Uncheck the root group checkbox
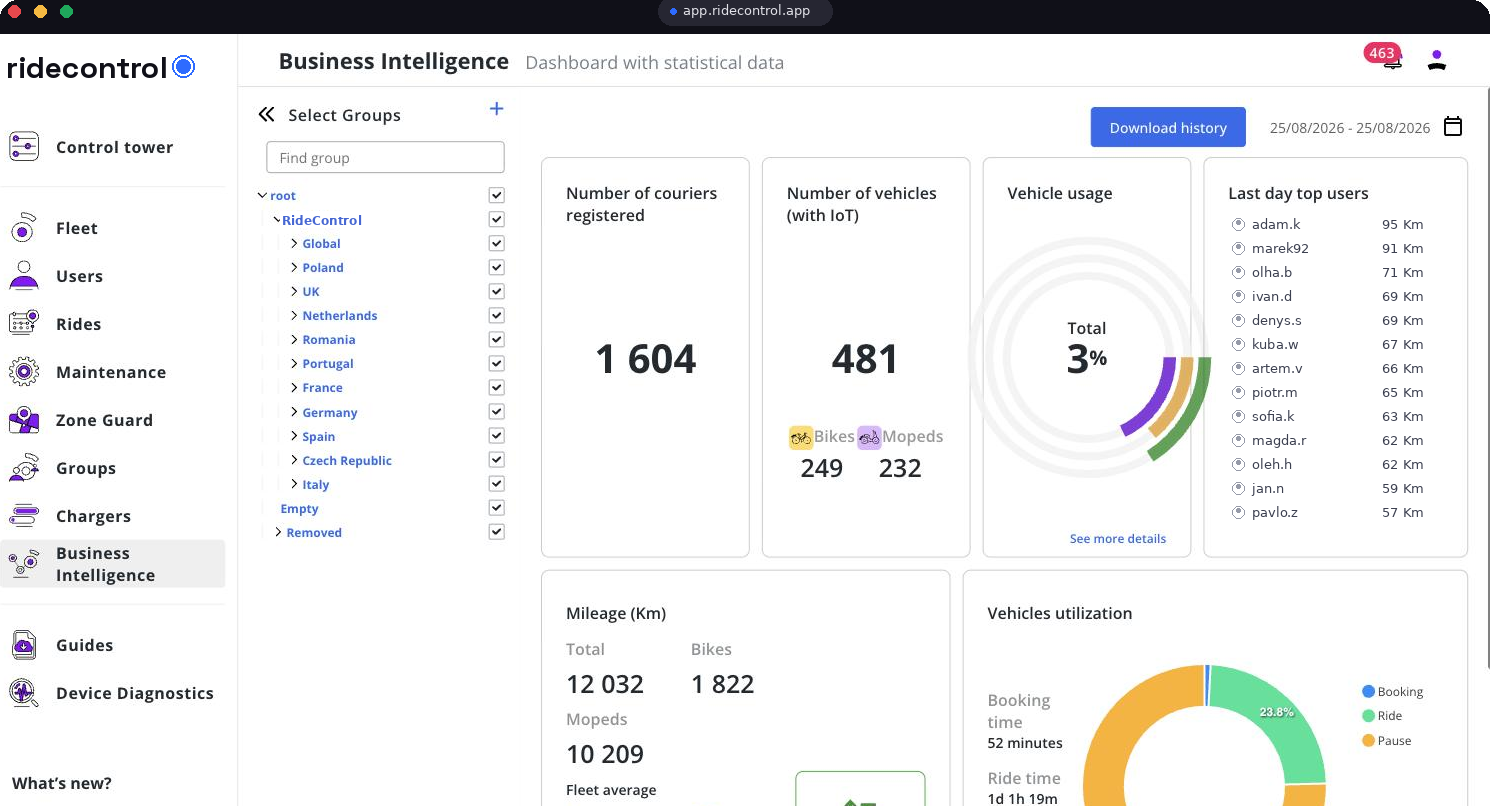This screenshot has width=1490, height=806. pos(496,195)
